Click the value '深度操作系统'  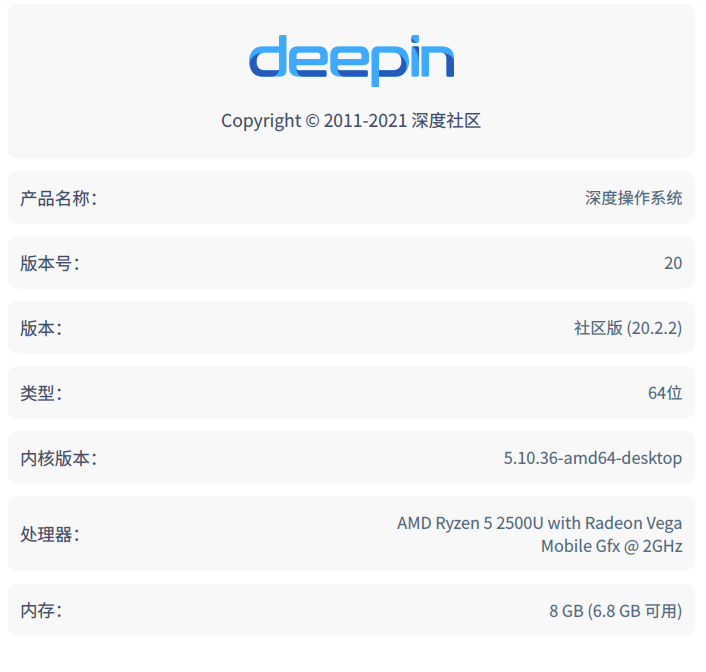pyautogui.click(x=634, y=198)
